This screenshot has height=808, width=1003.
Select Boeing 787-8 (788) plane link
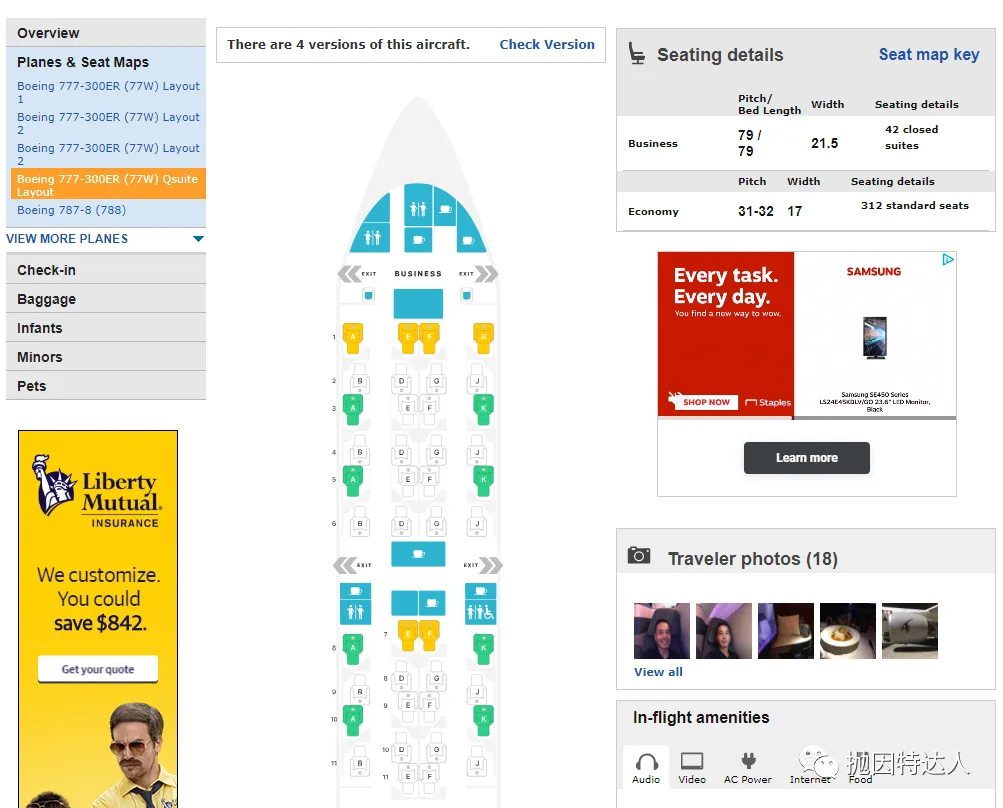pos(71,210)
